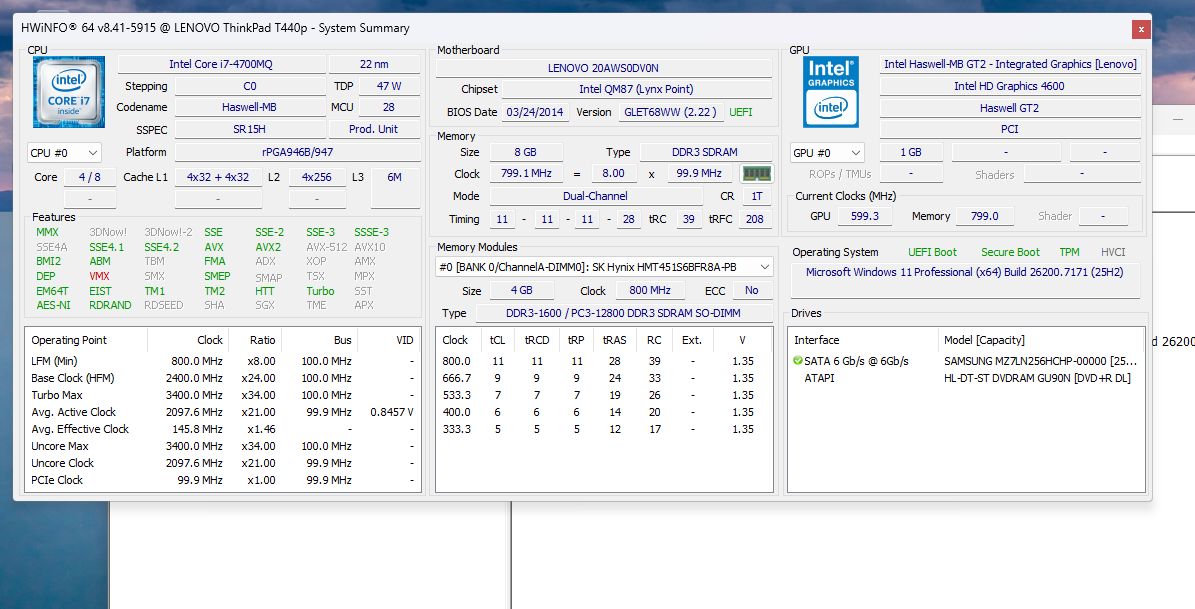Click the ECC No field

pyautogui.click(x=751, y=290)
